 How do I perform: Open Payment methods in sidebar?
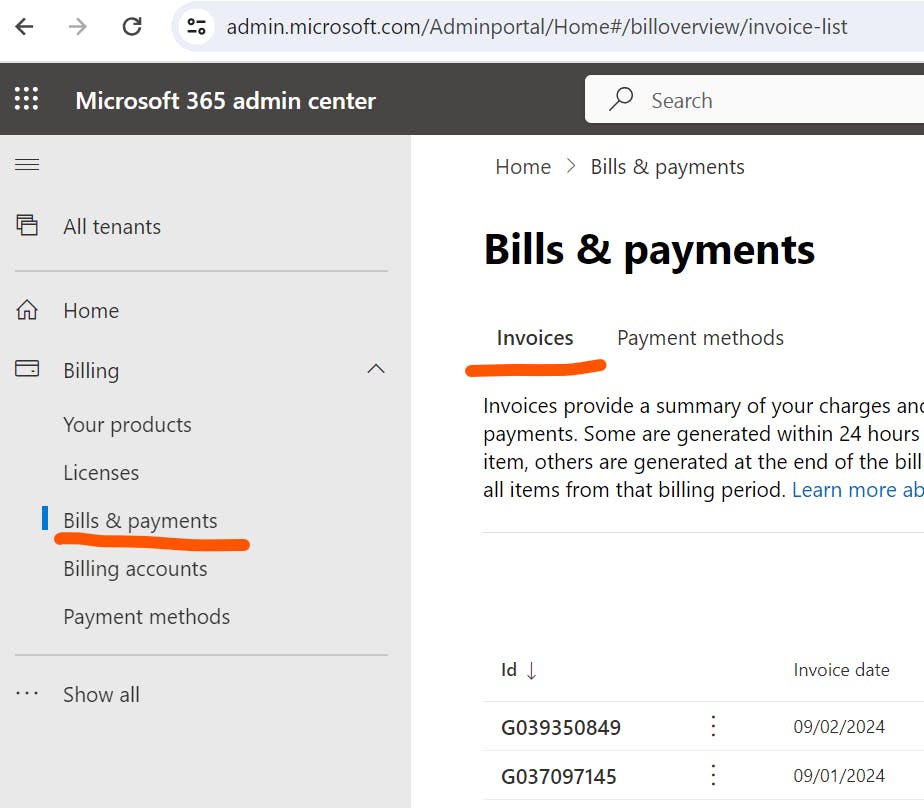147,617
